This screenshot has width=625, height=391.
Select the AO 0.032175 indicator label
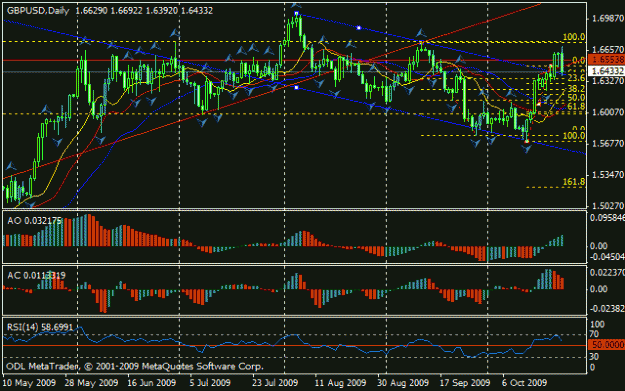(34, 220)
